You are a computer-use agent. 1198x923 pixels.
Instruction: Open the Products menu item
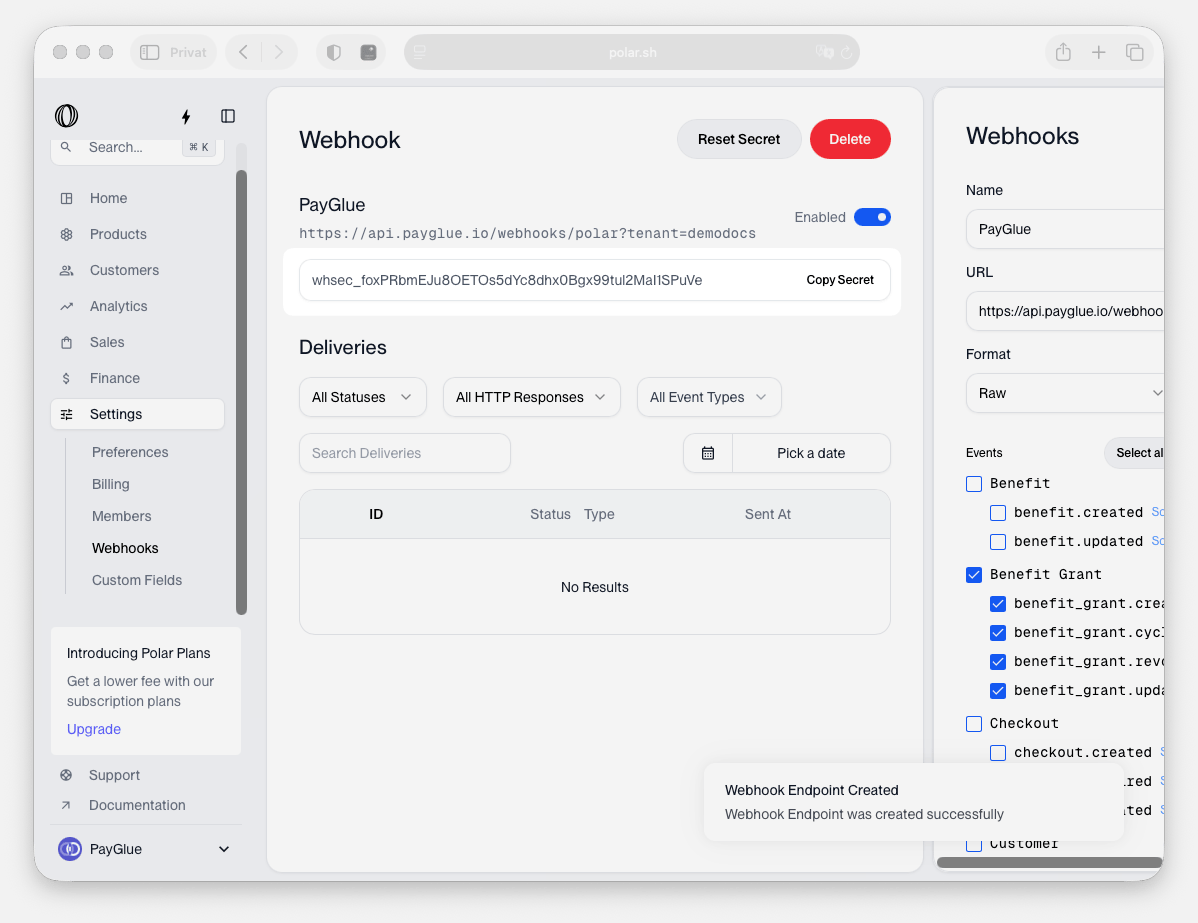[x=138, y=235]
